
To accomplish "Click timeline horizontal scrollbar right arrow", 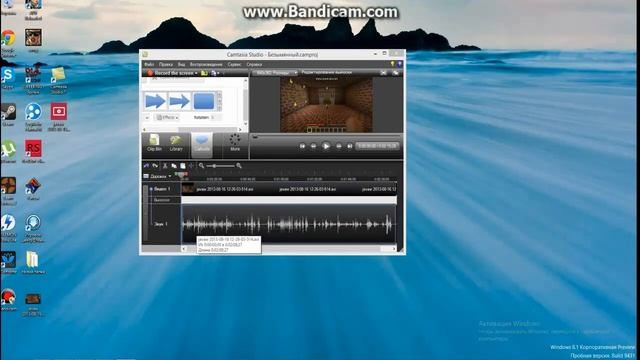I will point(394,249).
